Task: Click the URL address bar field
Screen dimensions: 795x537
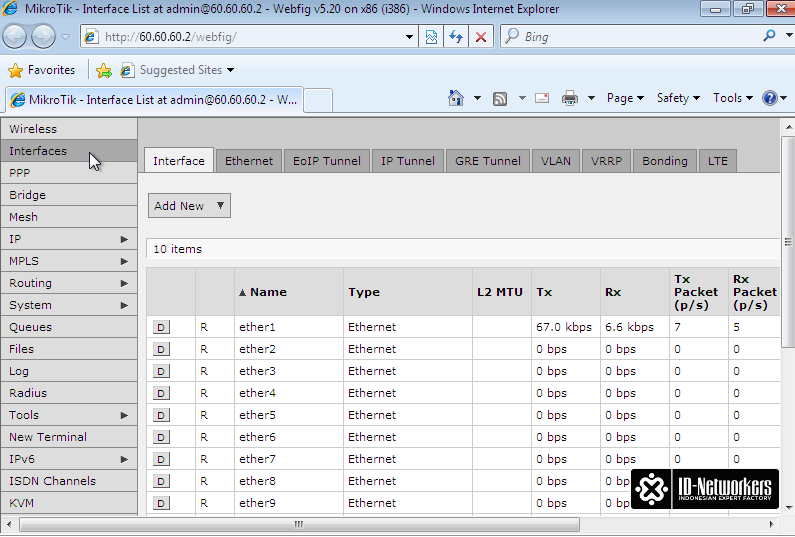Action: (248, 37)
